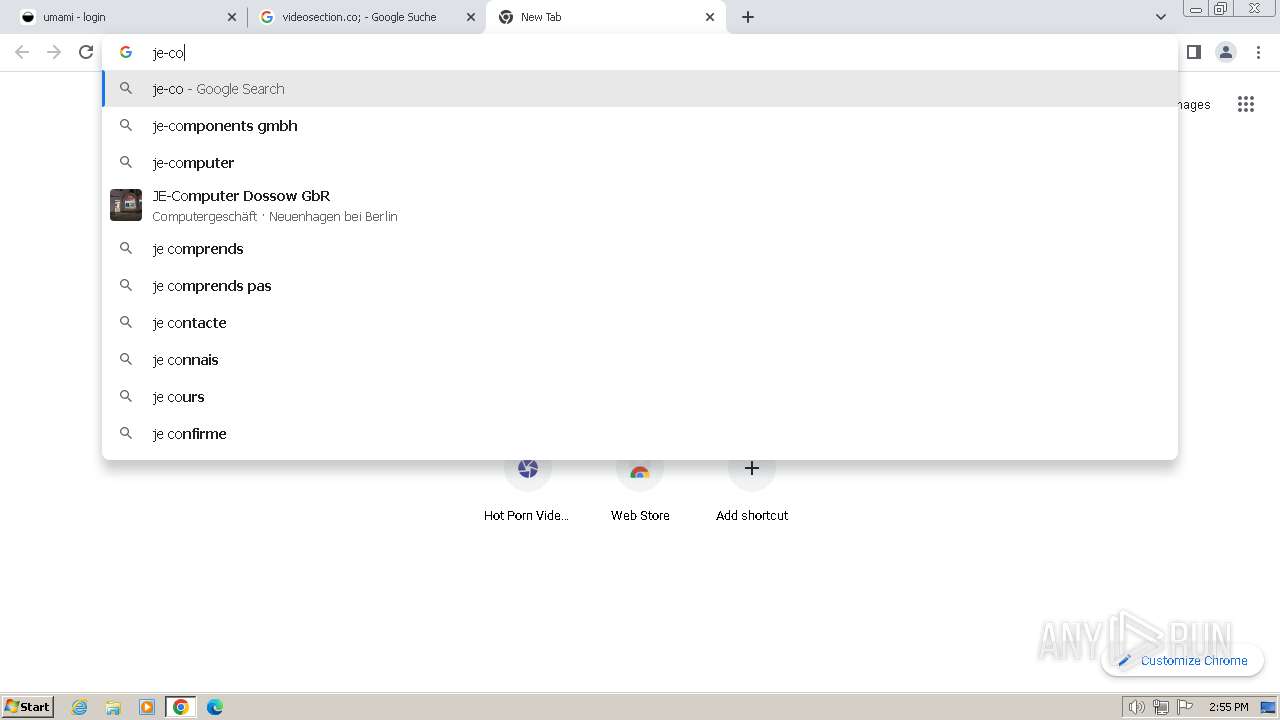Click the Customize Chrome button

tap(1183, 660)
